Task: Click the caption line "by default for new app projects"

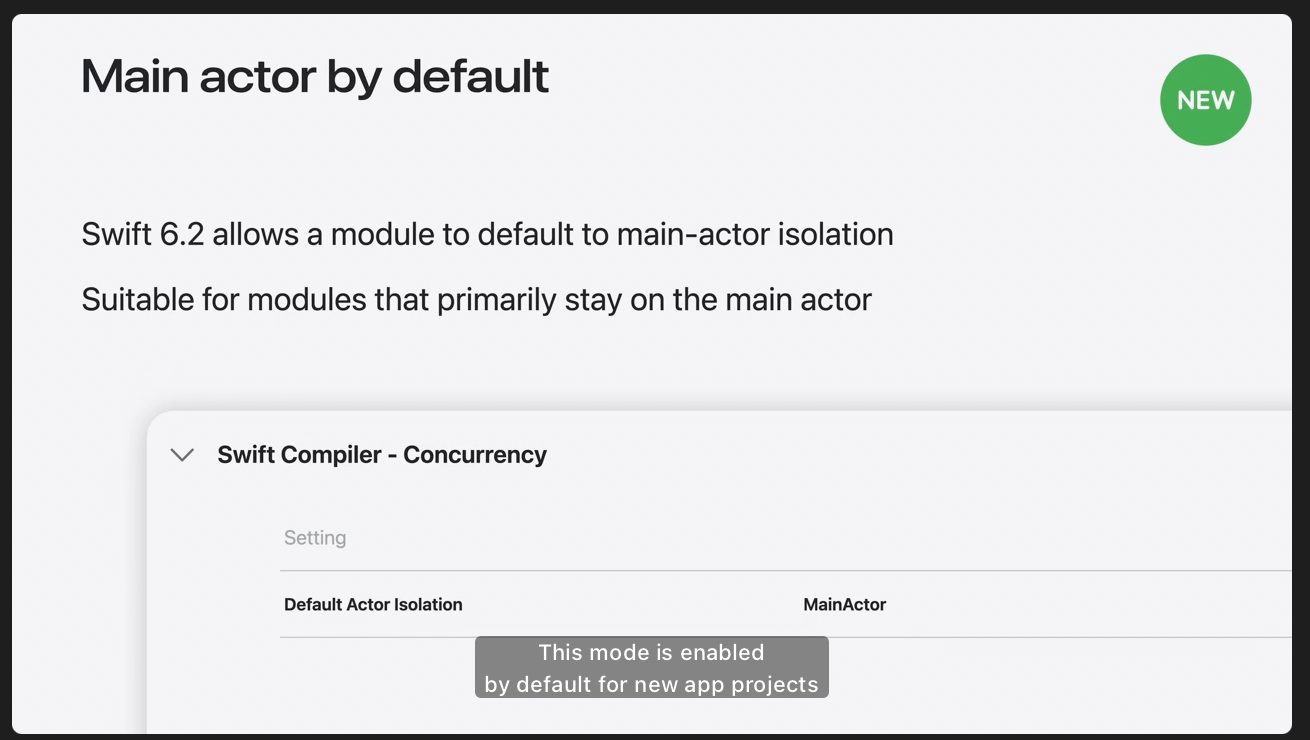Action: click(651, 685)
